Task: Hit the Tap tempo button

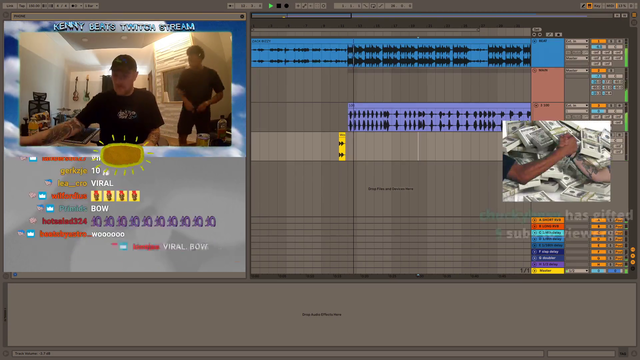Action: (x=22, y=6)
